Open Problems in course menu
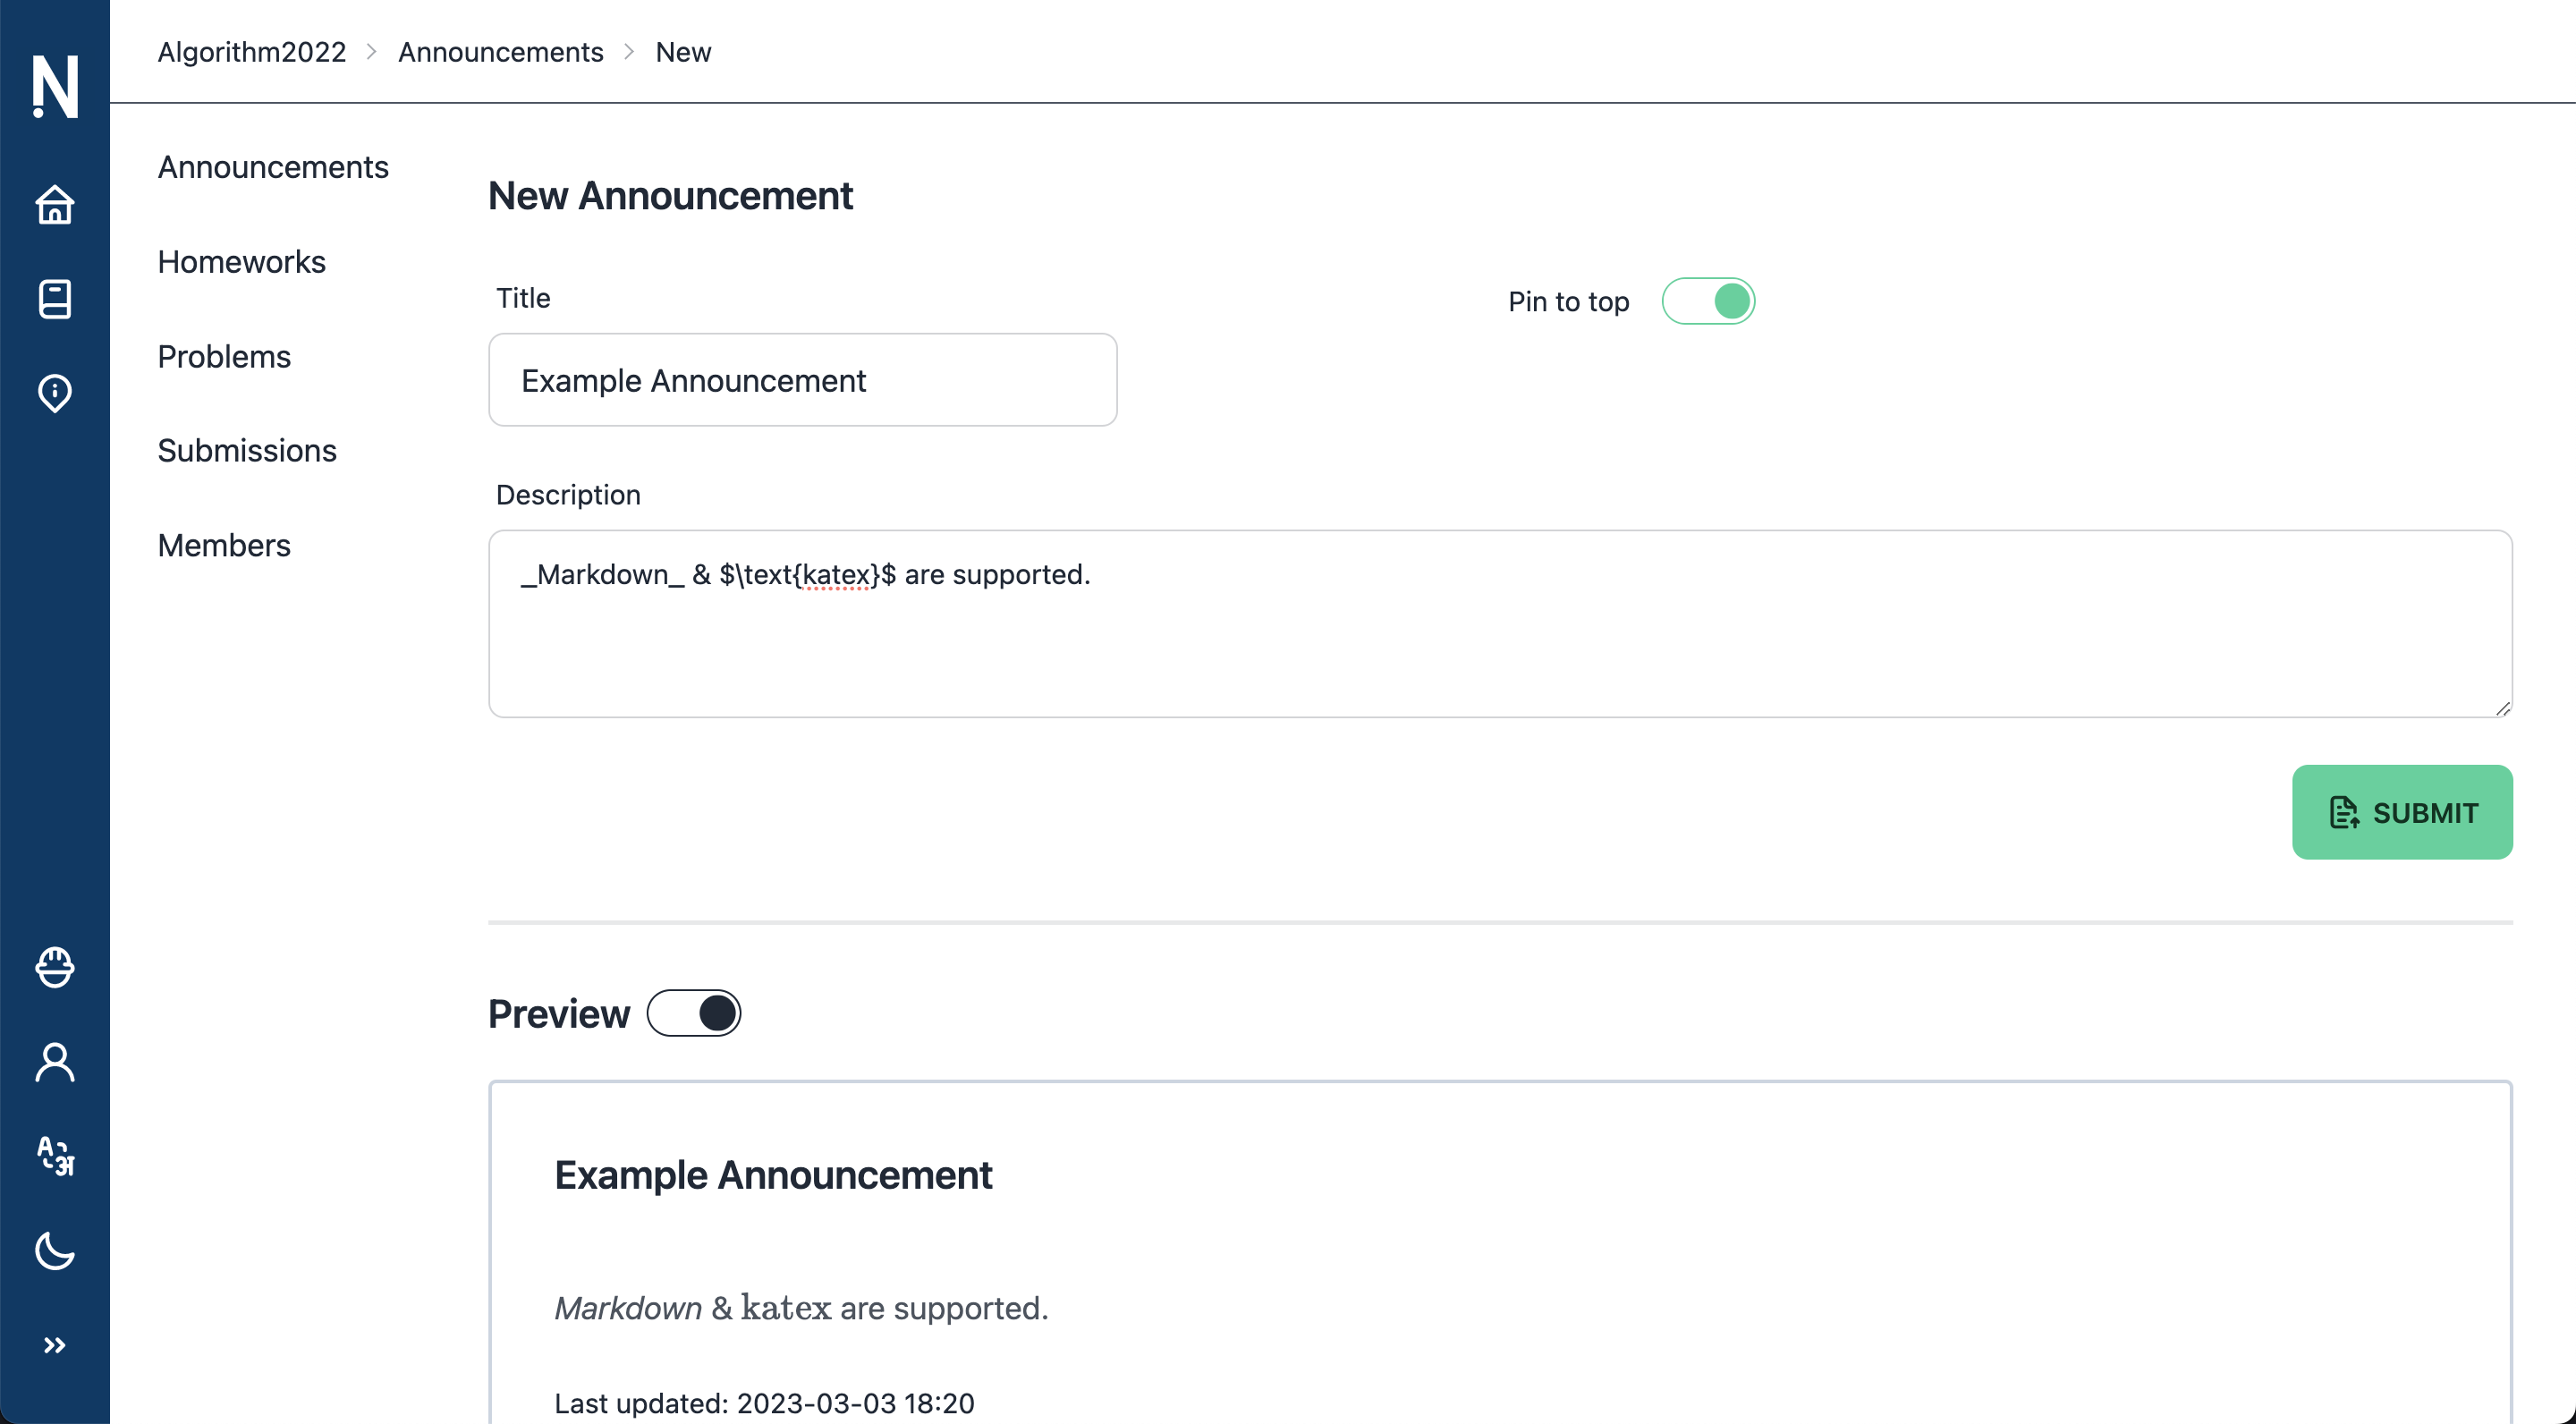The image size is (2576, 1424). point(224,357)
